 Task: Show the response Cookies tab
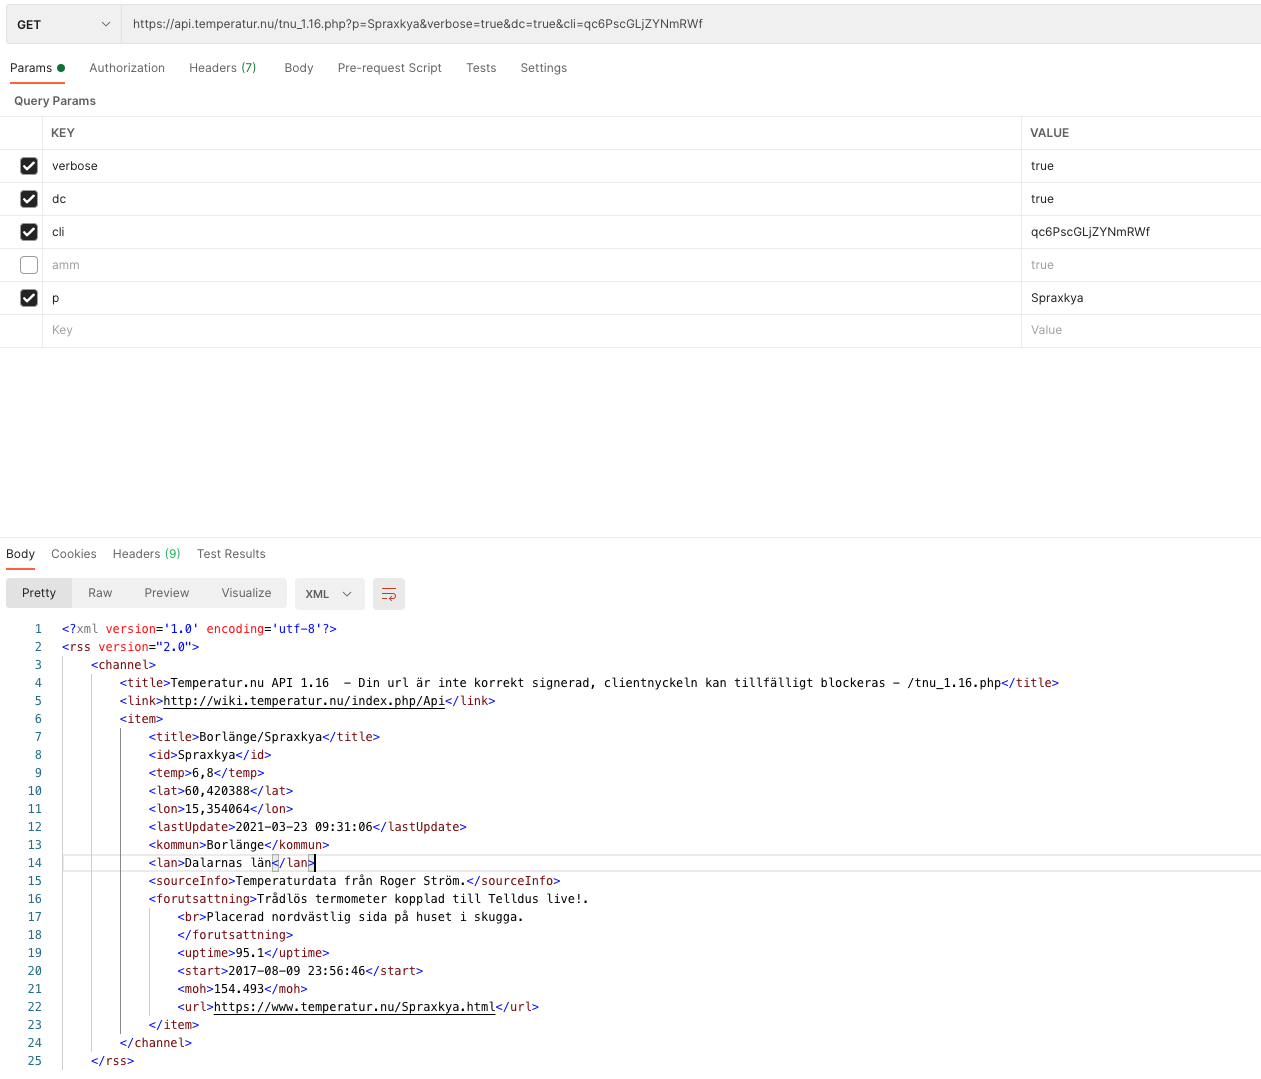[74, 554]
